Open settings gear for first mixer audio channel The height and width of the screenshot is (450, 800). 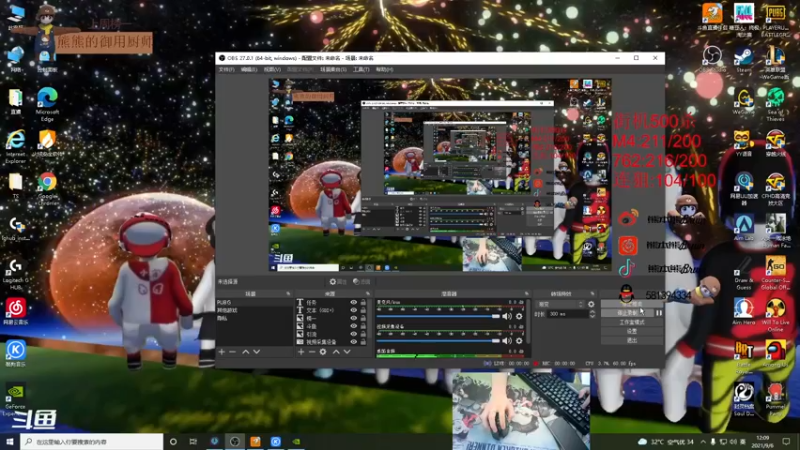coord(519,316)
